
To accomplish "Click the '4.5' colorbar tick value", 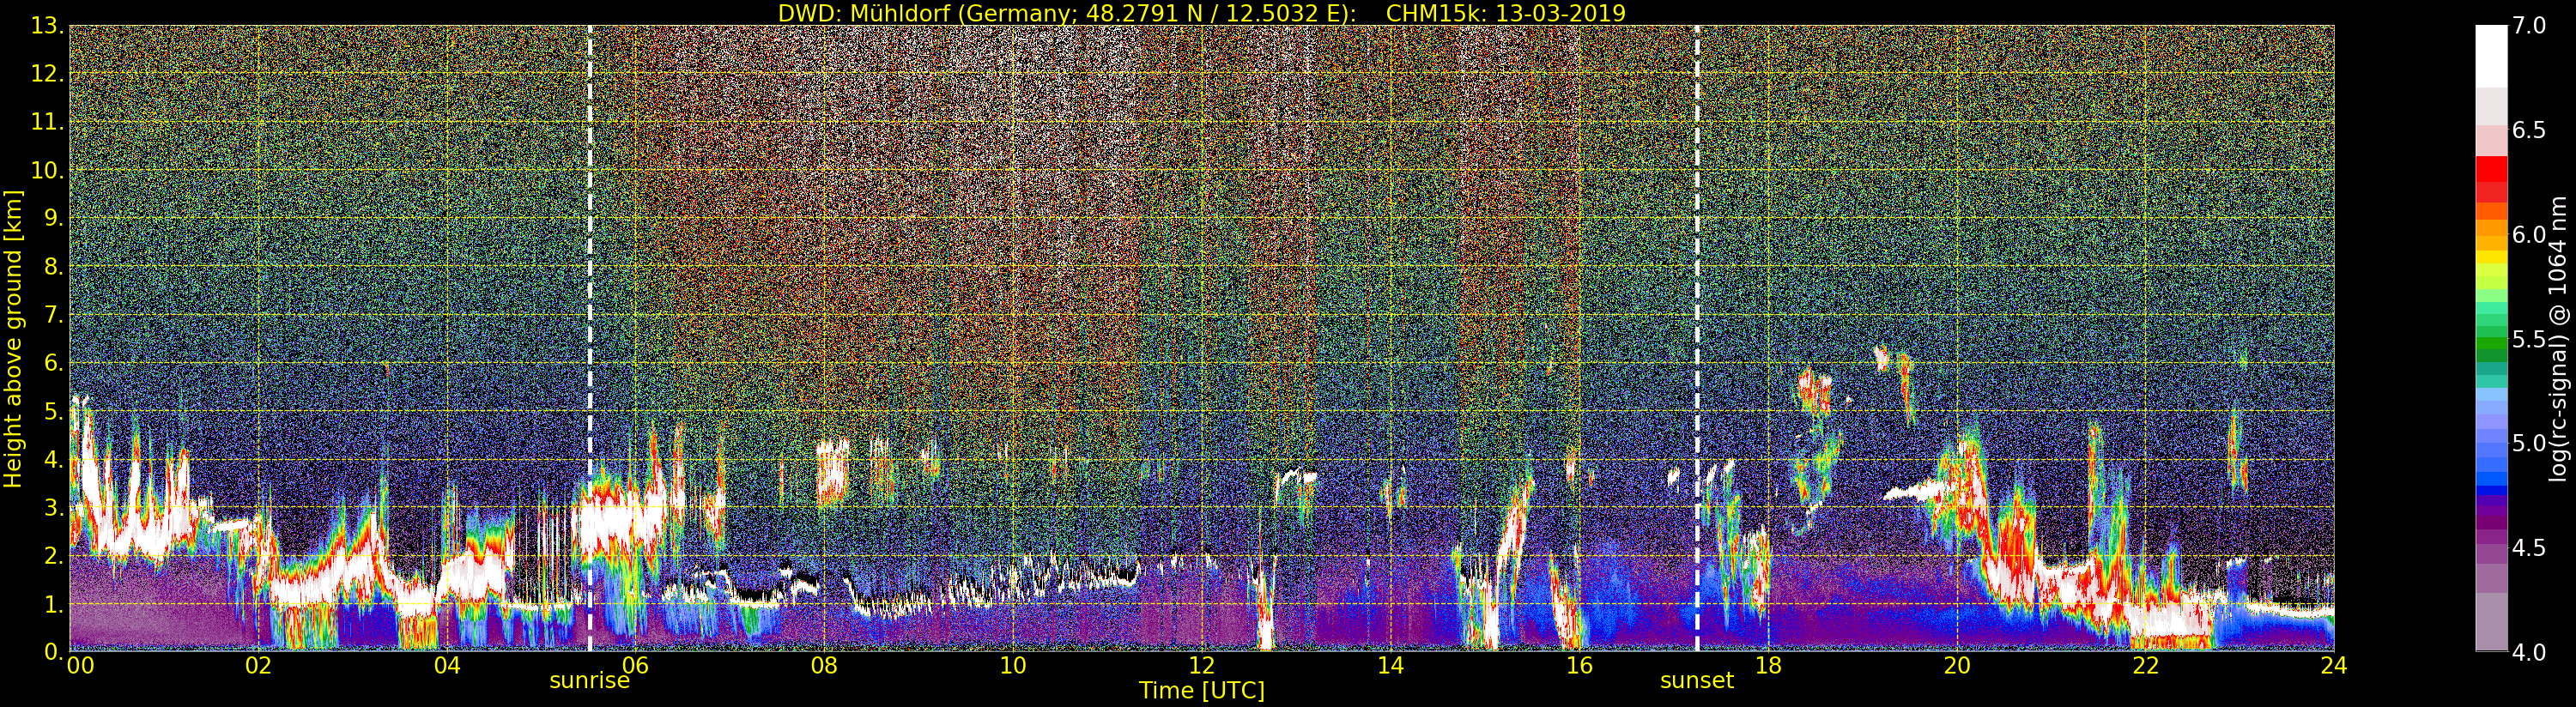I will pos(2529,548).
